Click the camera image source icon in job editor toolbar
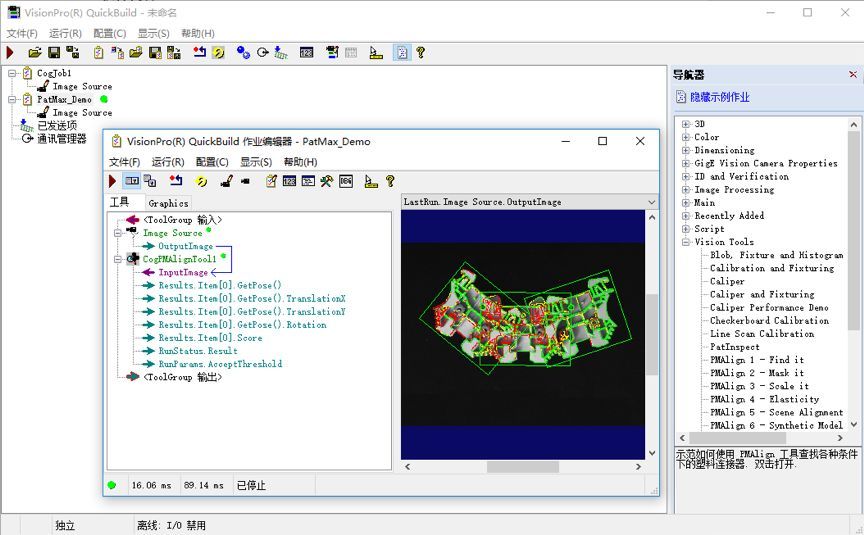The height and width of the screenshot is (535, 864). 245,181
